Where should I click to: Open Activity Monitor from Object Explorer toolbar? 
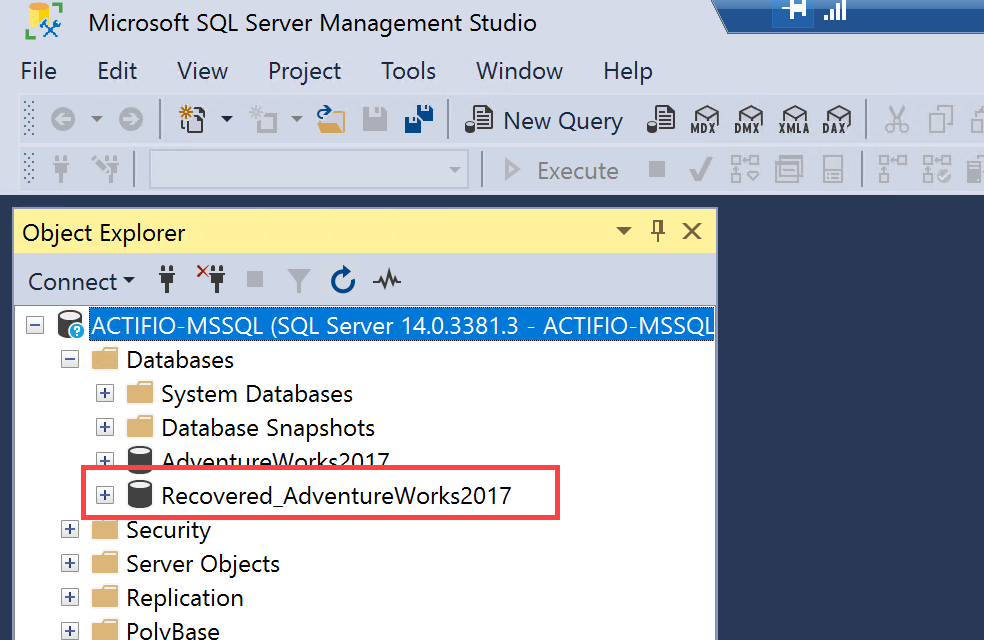click(387, 279)
